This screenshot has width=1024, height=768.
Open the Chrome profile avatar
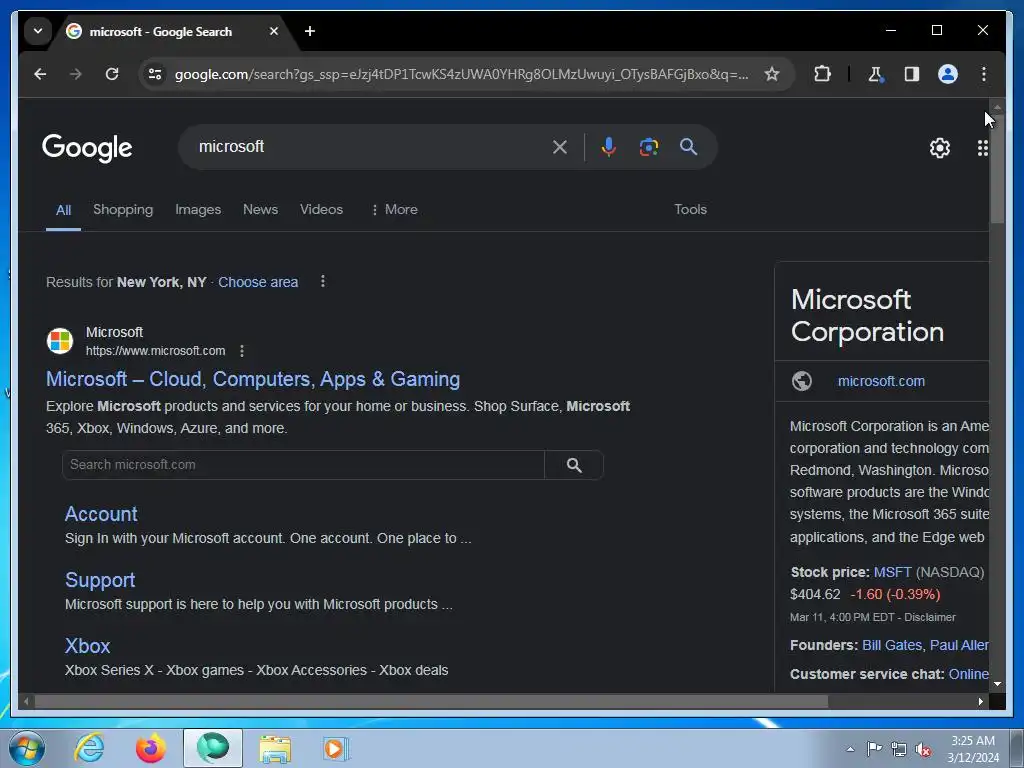pyautogui.click(x=948, y=74)
